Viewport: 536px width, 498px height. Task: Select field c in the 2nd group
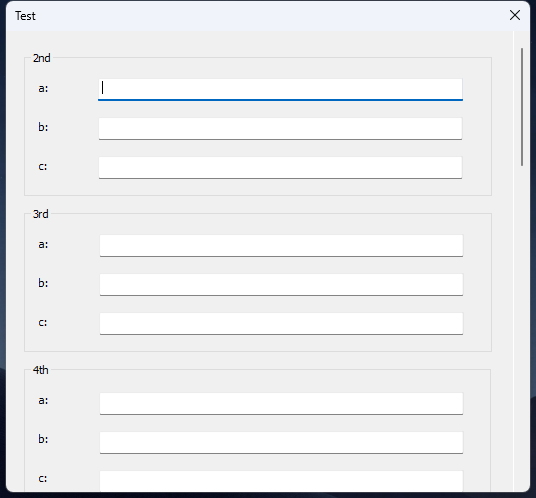tap(280, 168)
